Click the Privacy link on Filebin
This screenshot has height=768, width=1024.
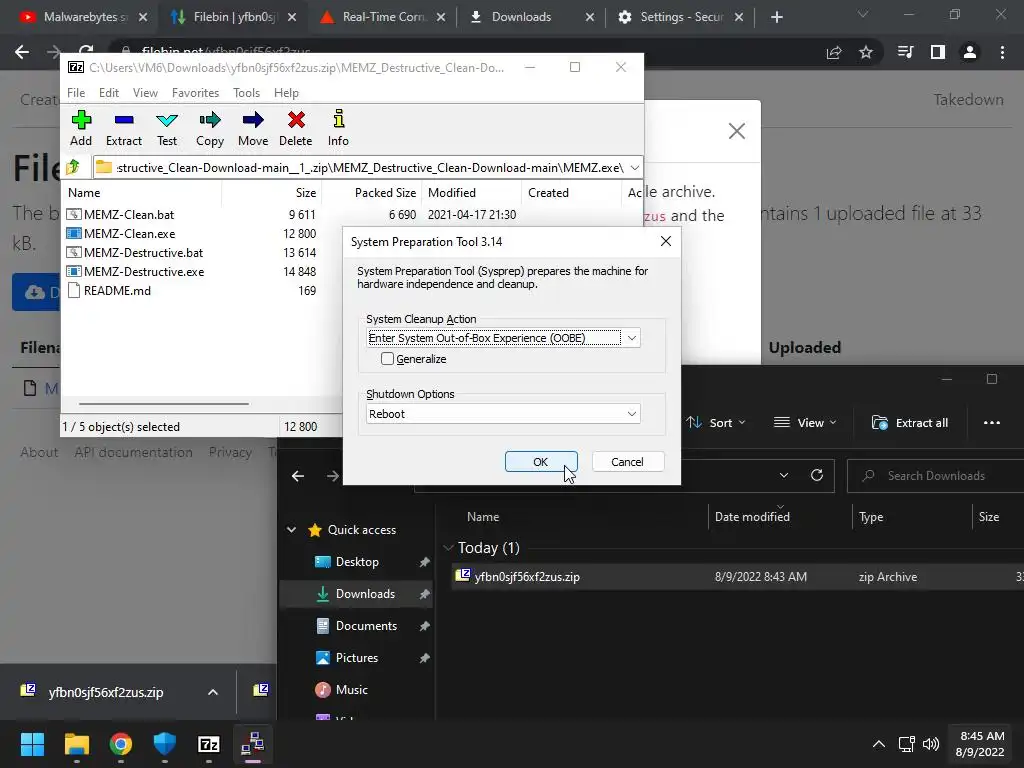pyautogui.click(x=230, y=452)
